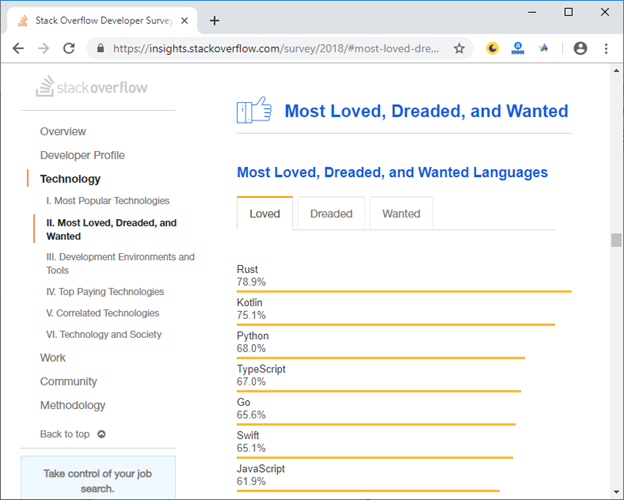Go to Development Environments and Tools
The height and width of the screenshot is (500, 624).
[x=120, y=264]
